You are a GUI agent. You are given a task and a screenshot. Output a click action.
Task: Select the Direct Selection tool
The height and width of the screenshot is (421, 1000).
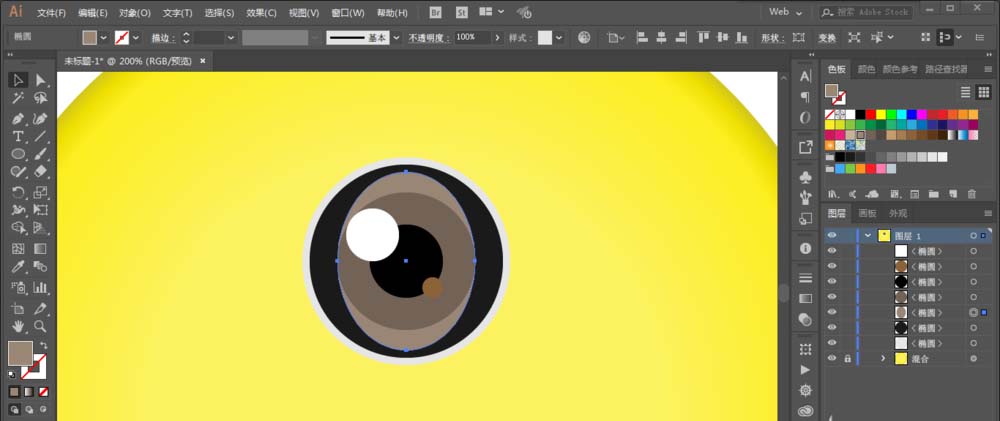[41, 80]
